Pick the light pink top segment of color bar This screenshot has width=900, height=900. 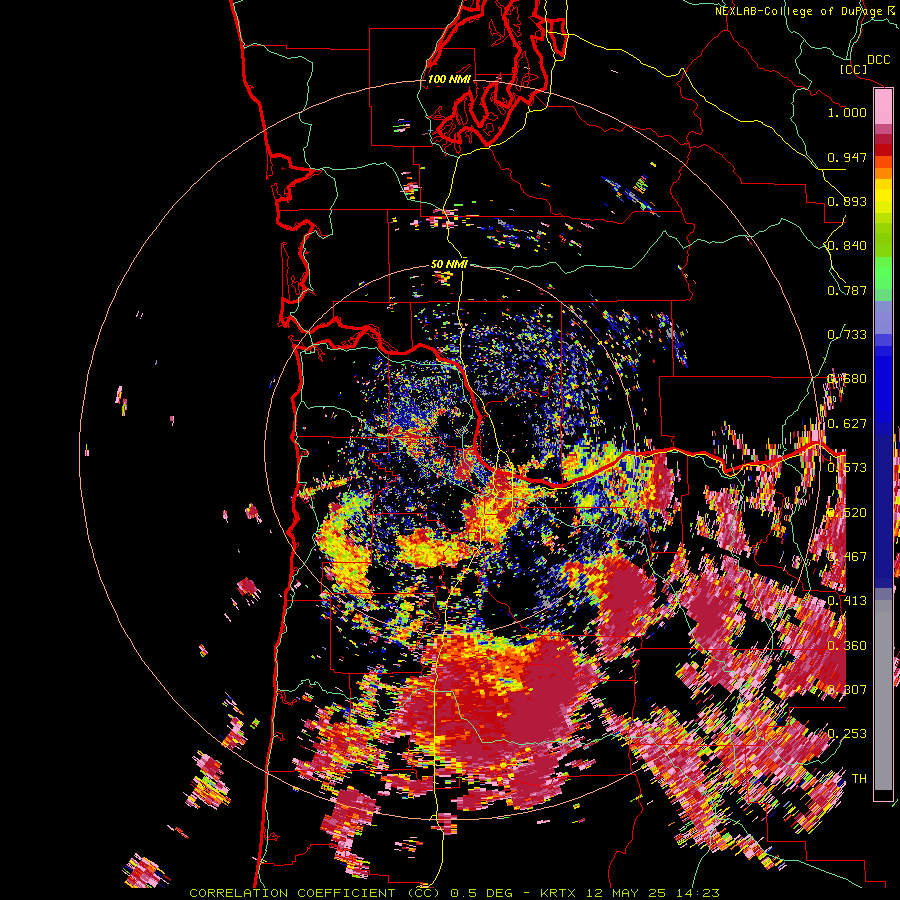pos(883,107)
